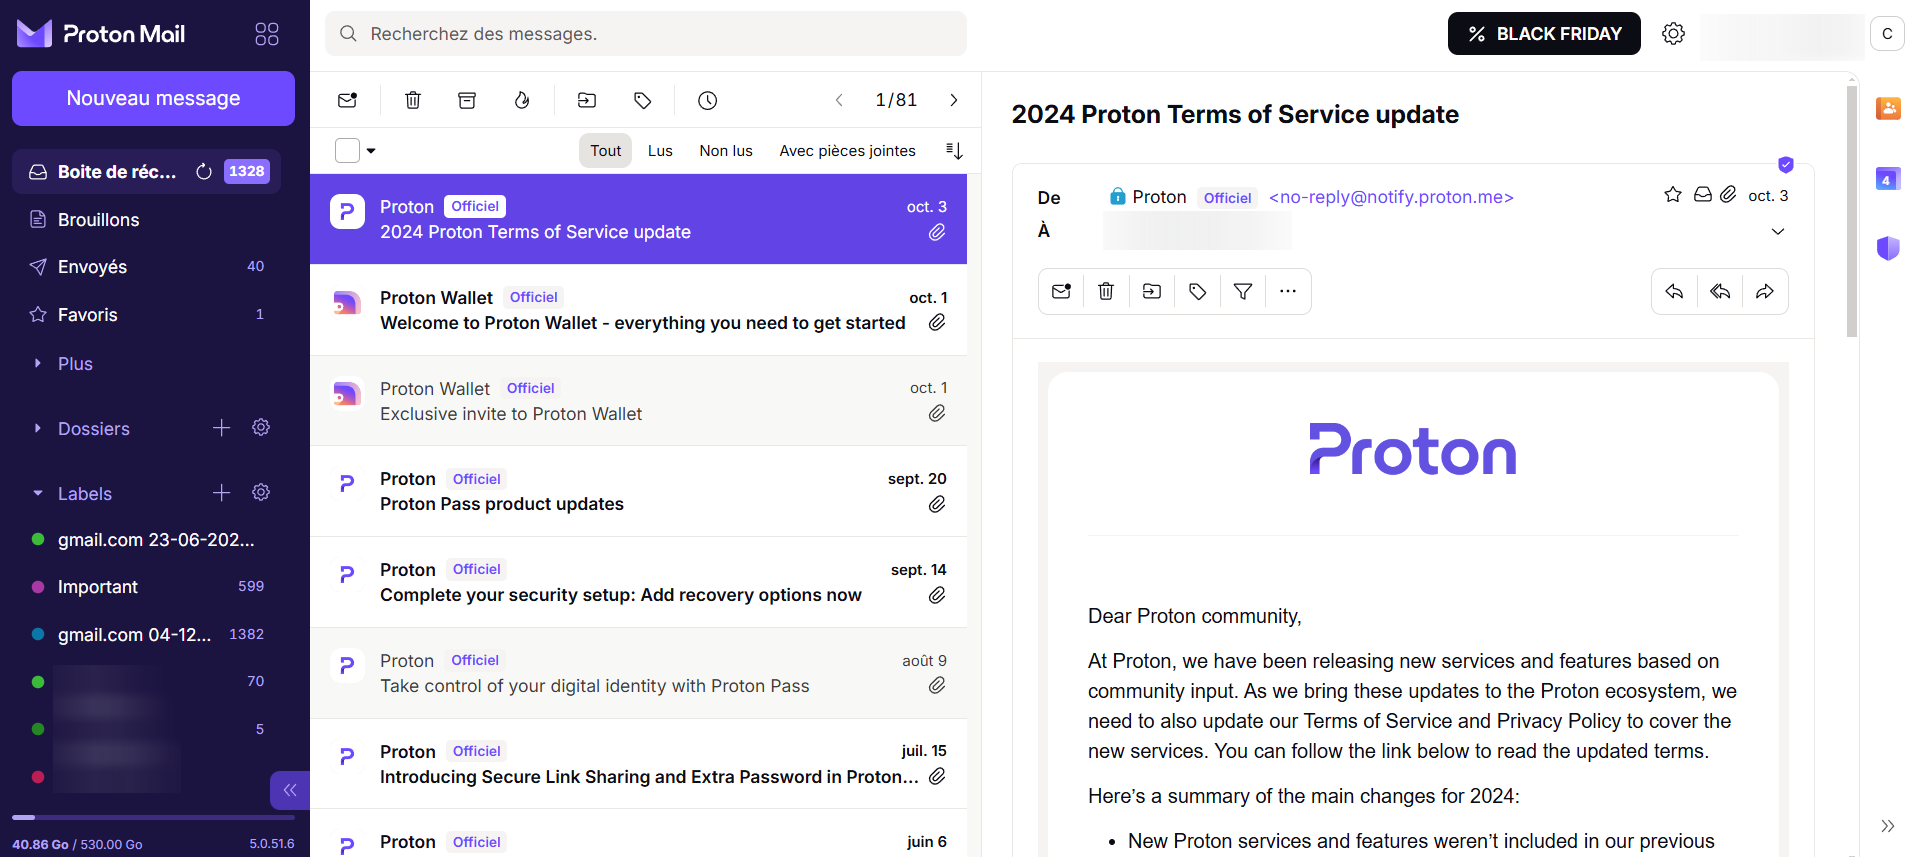
Task: Collapse the right side panel chevrons
Action: pyautogui.click(x=1888, y=826)
